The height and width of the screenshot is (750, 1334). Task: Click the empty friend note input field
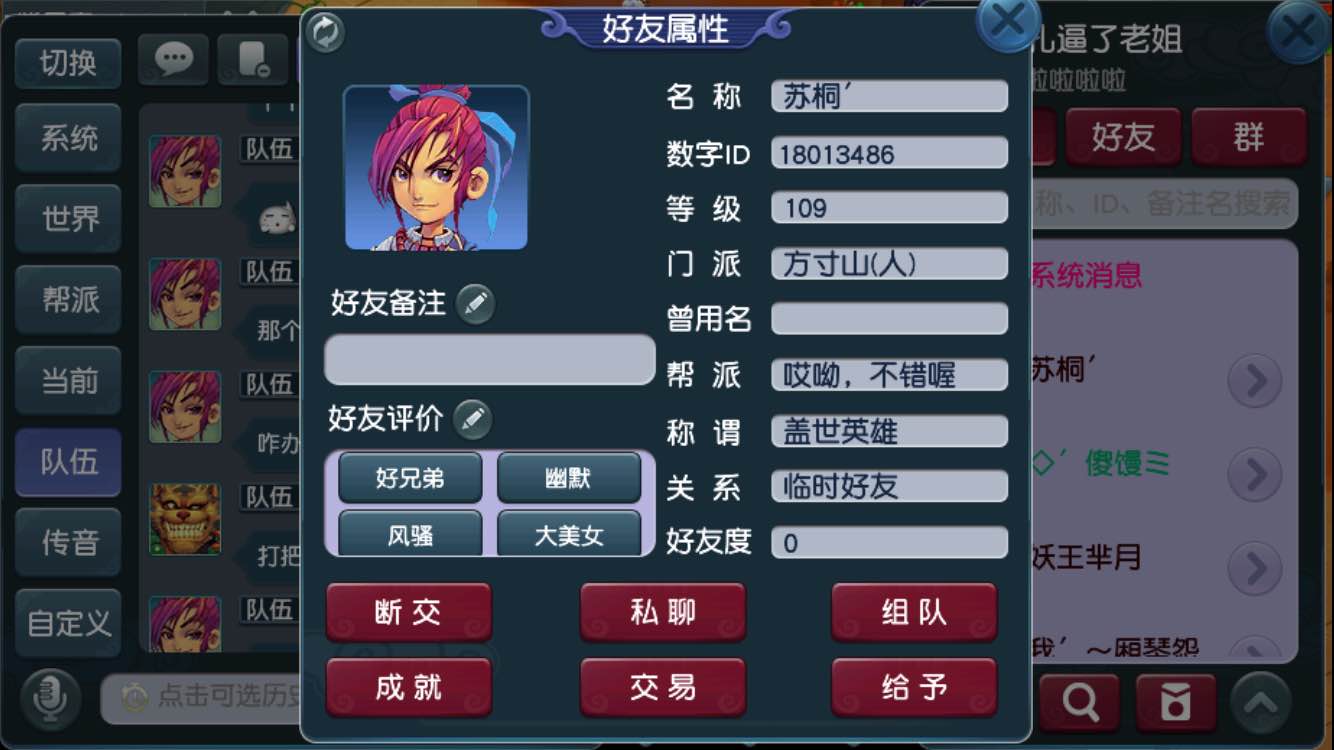click(x=490, y=360)
